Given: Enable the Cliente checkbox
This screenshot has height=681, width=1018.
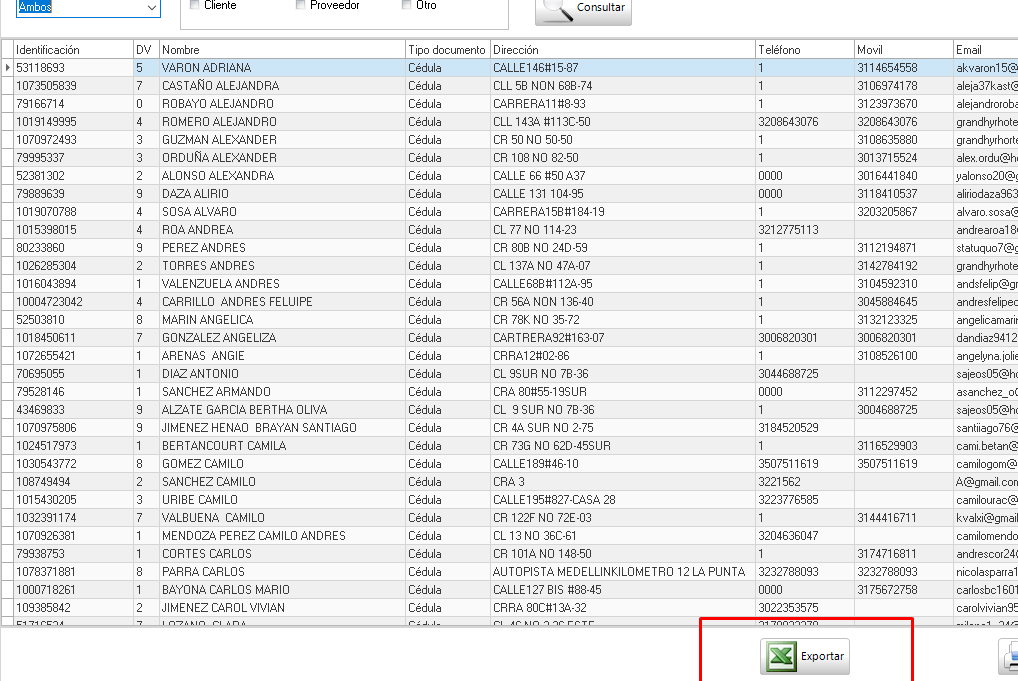Looking at the screenshot, I should tap(195, 5).
